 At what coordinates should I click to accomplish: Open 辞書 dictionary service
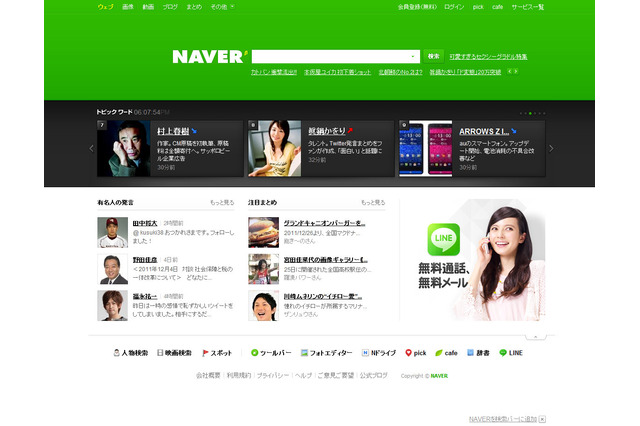click(x=478, y=353)
